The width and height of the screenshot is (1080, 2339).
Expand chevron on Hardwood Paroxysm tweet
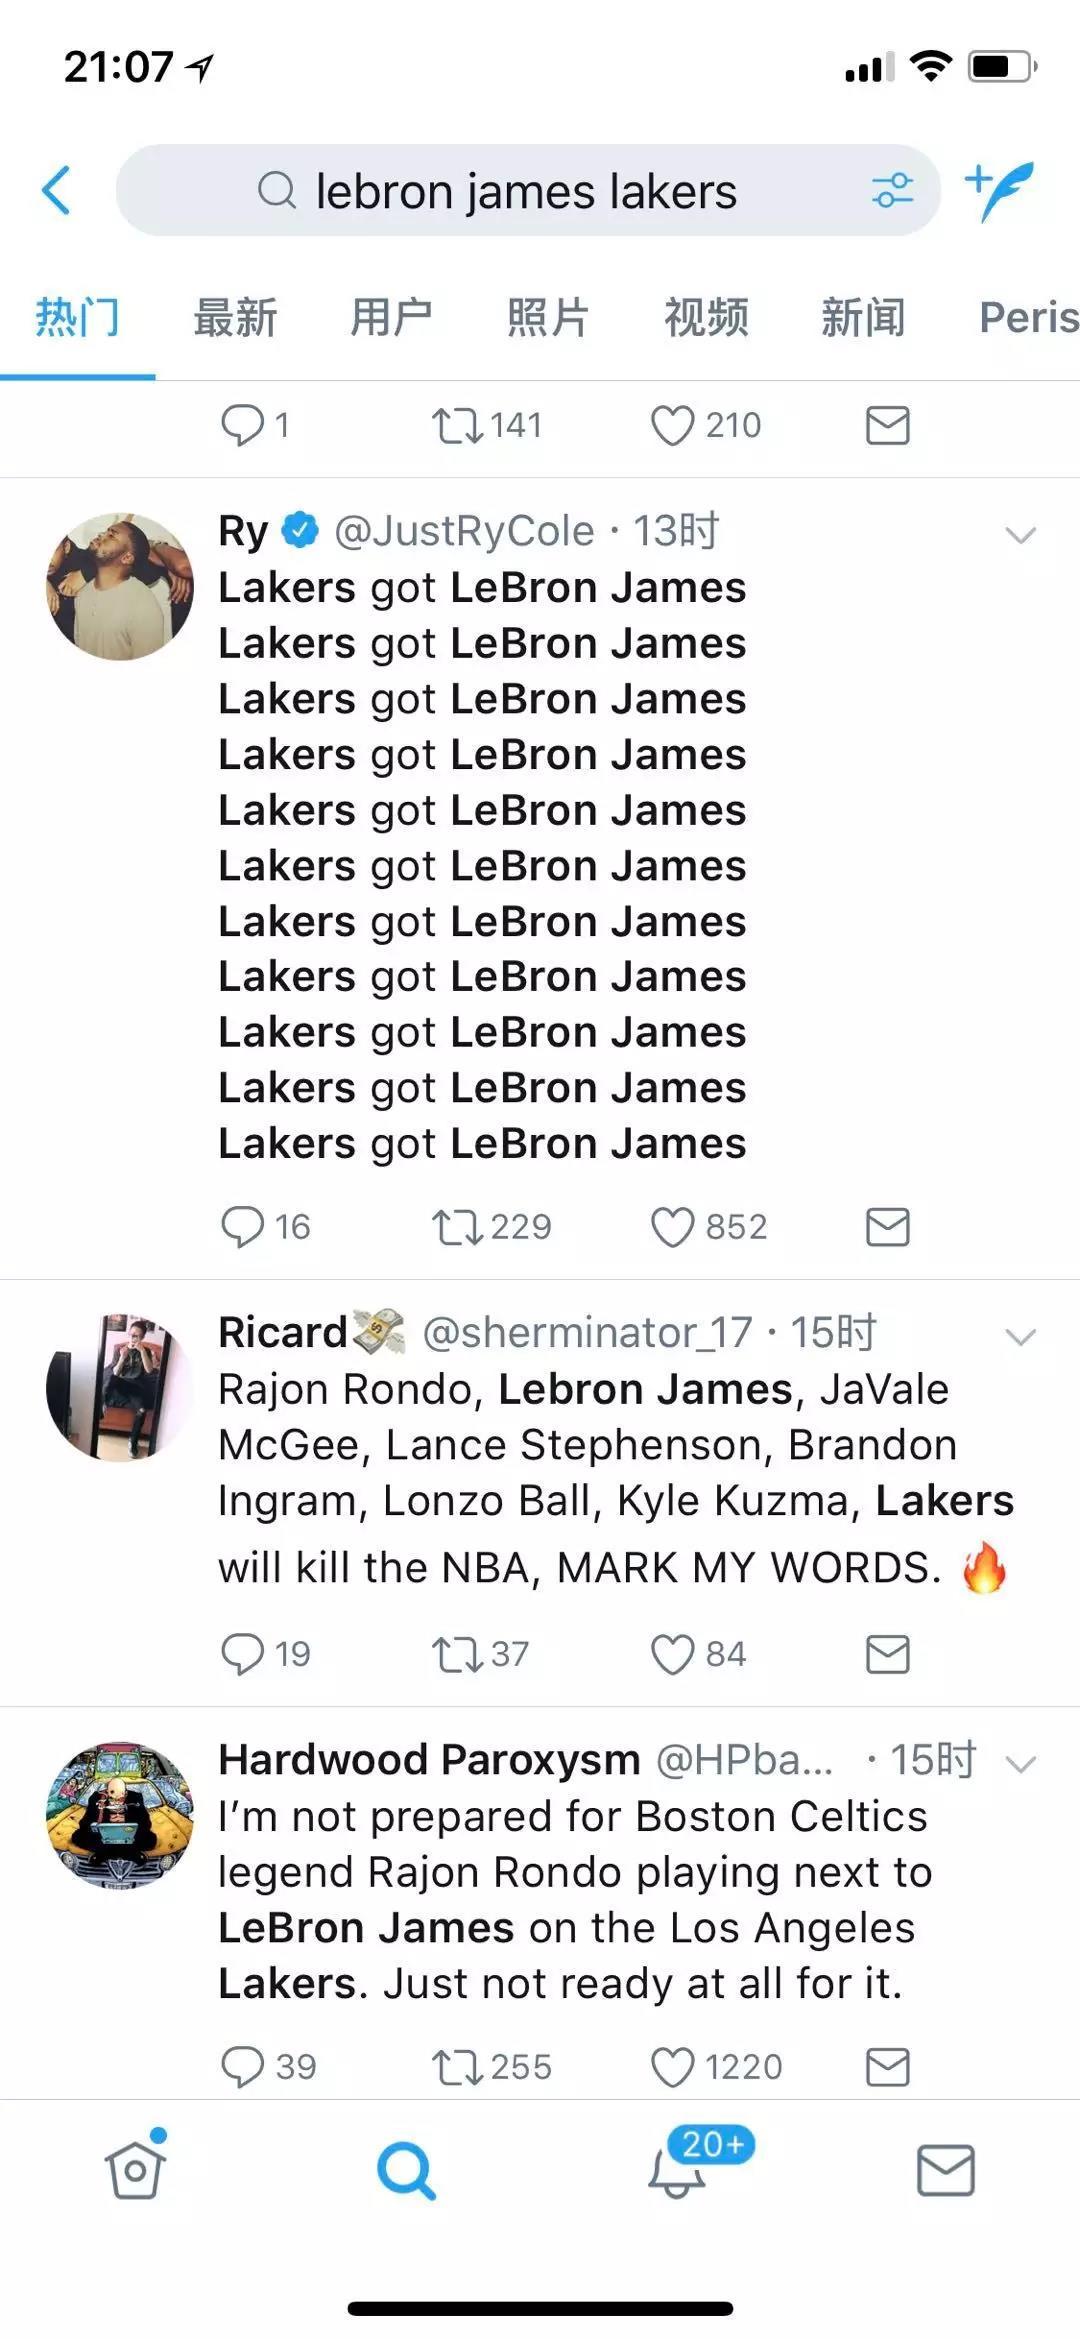click(x=1020, y=1763)
